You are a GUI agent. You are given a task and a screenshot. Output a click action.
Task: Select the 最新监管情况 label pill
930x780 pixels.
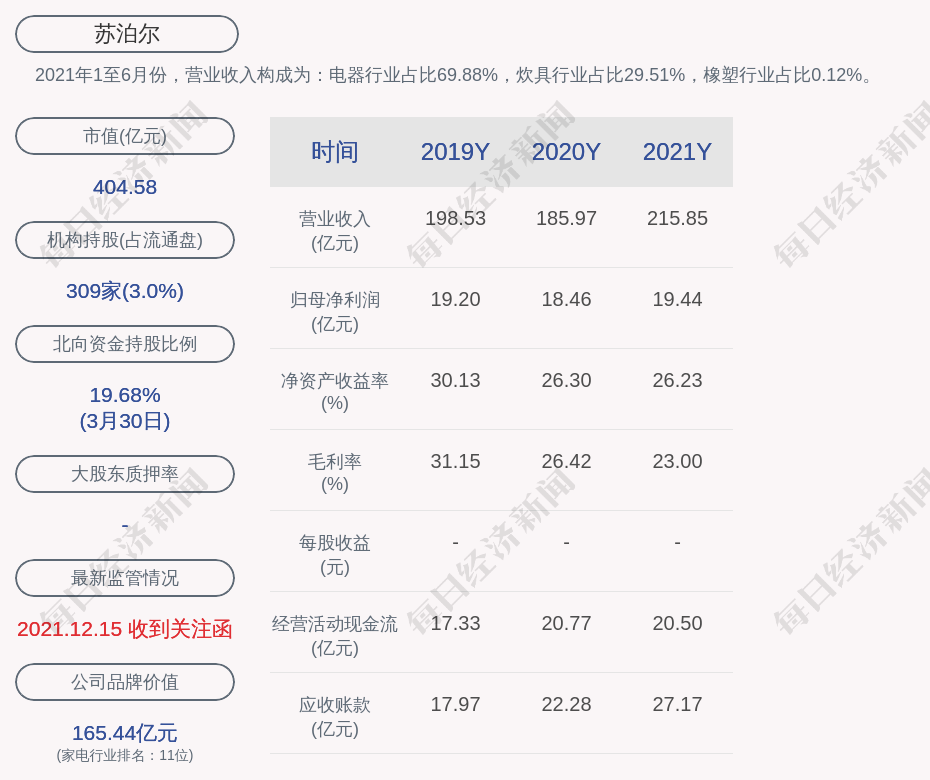(125, 578)
